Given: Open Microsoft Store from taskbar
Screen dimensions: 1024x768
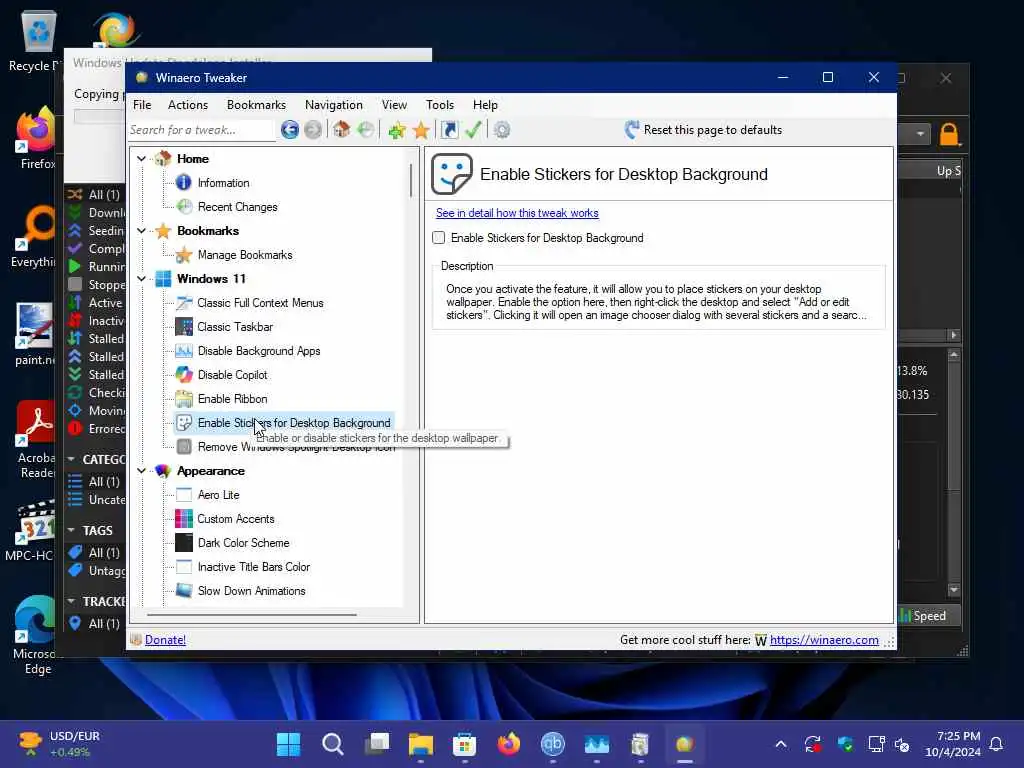Looking at the screenshot, I should [464, 744].
